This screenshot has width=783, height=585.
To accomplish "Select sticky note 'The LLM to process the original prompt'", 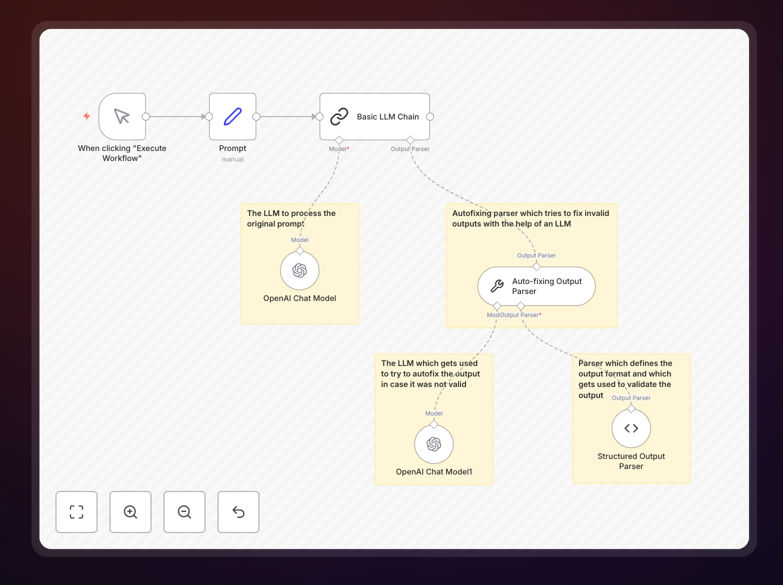I will [x=300, y=264].
